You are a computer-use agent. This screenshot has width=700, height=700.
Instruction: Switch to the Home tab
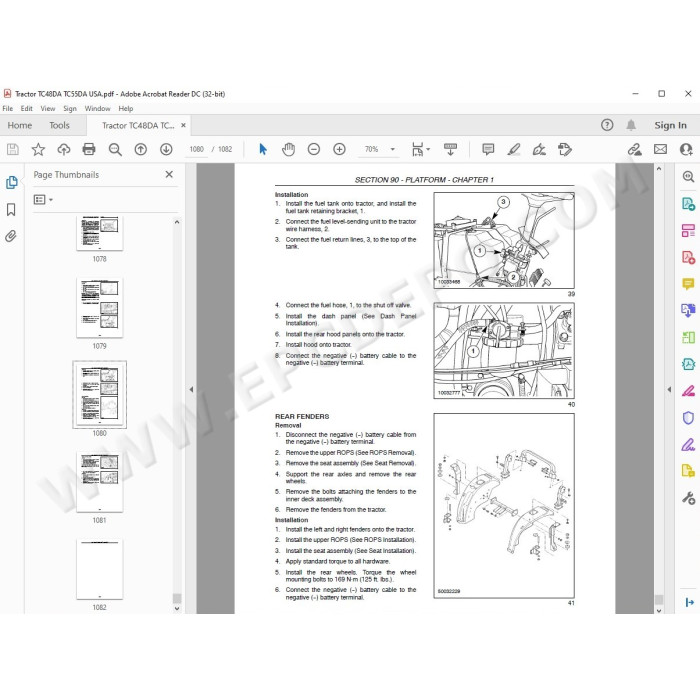click(x=20, y=125)
